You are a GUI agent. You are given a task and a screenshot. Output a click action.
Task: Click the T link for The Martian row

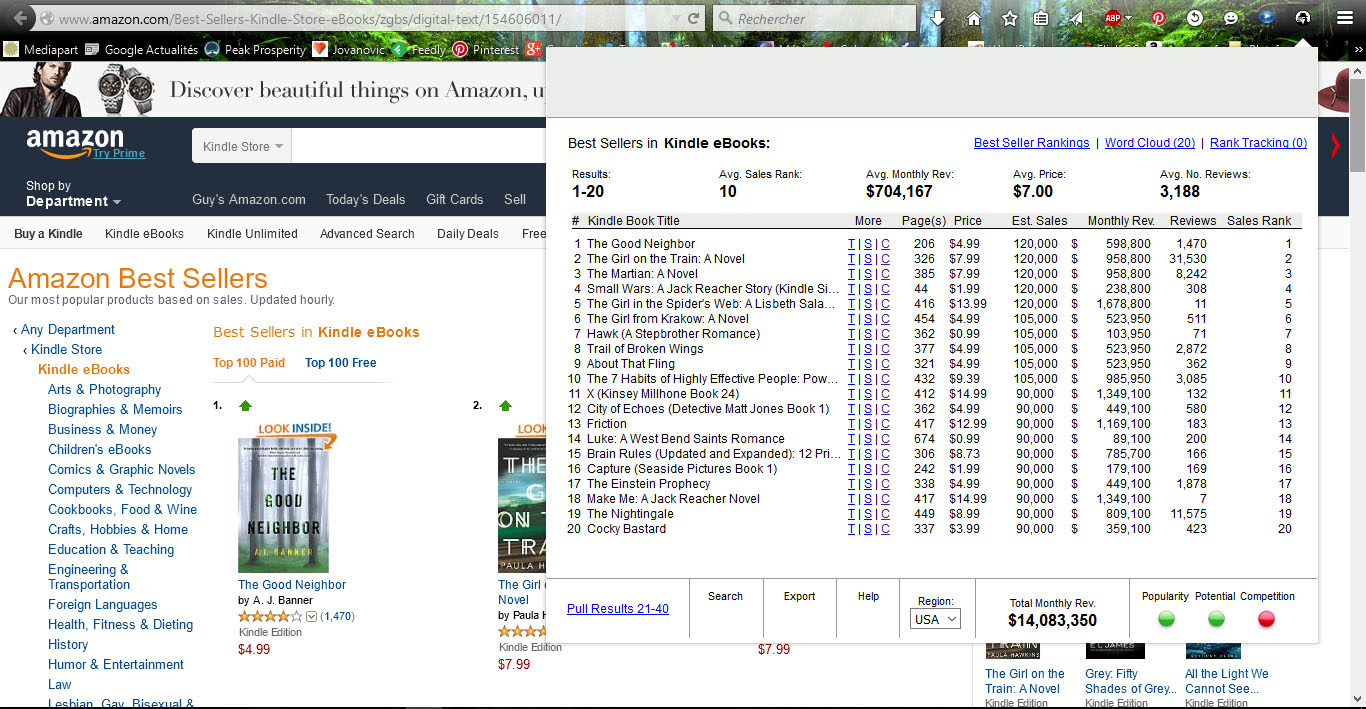tap(851, 274)
